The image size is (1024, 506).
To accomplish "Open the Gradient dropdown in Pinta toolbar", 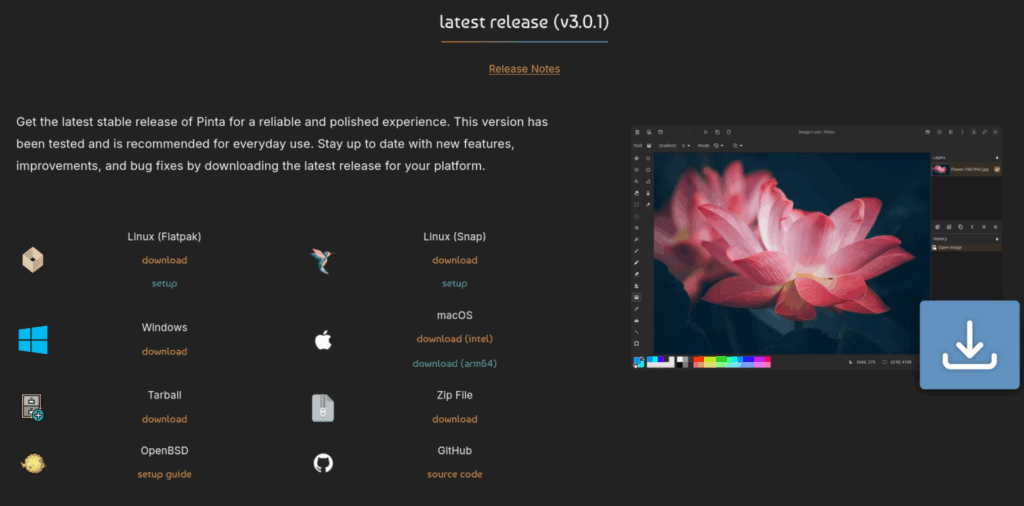I will [x=685, y=145].
